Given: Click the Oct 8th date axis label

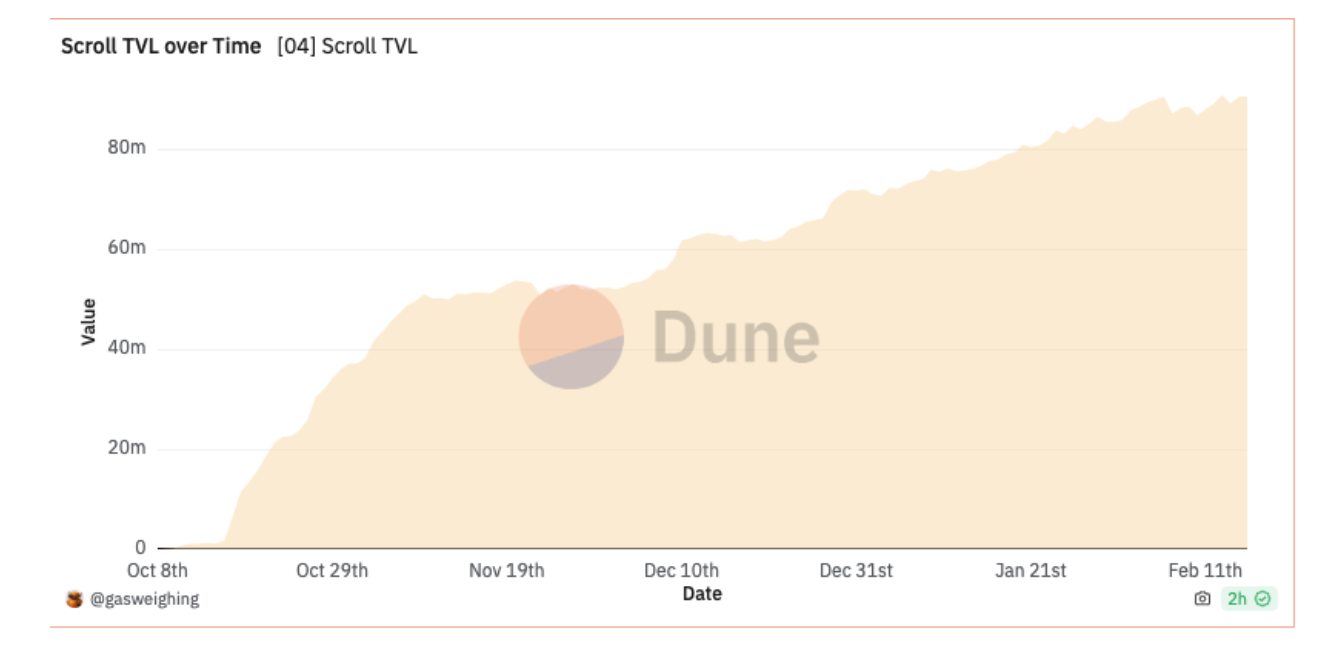Looking at the screenshot, I should tap(157, 571).
